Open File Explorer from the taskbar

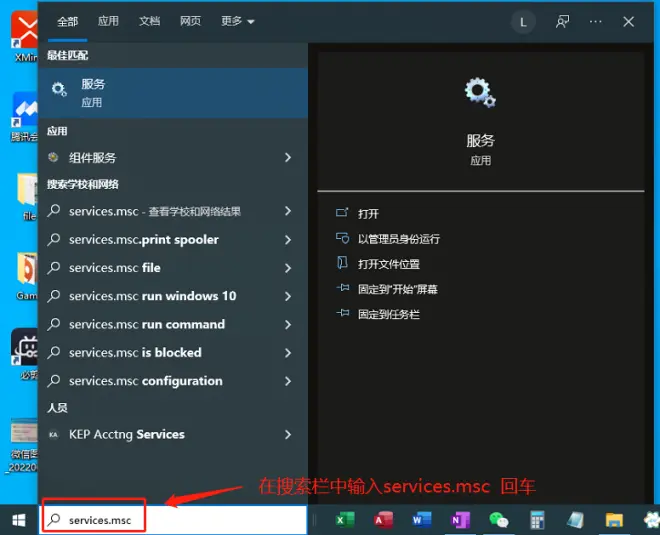click(614, 520)
